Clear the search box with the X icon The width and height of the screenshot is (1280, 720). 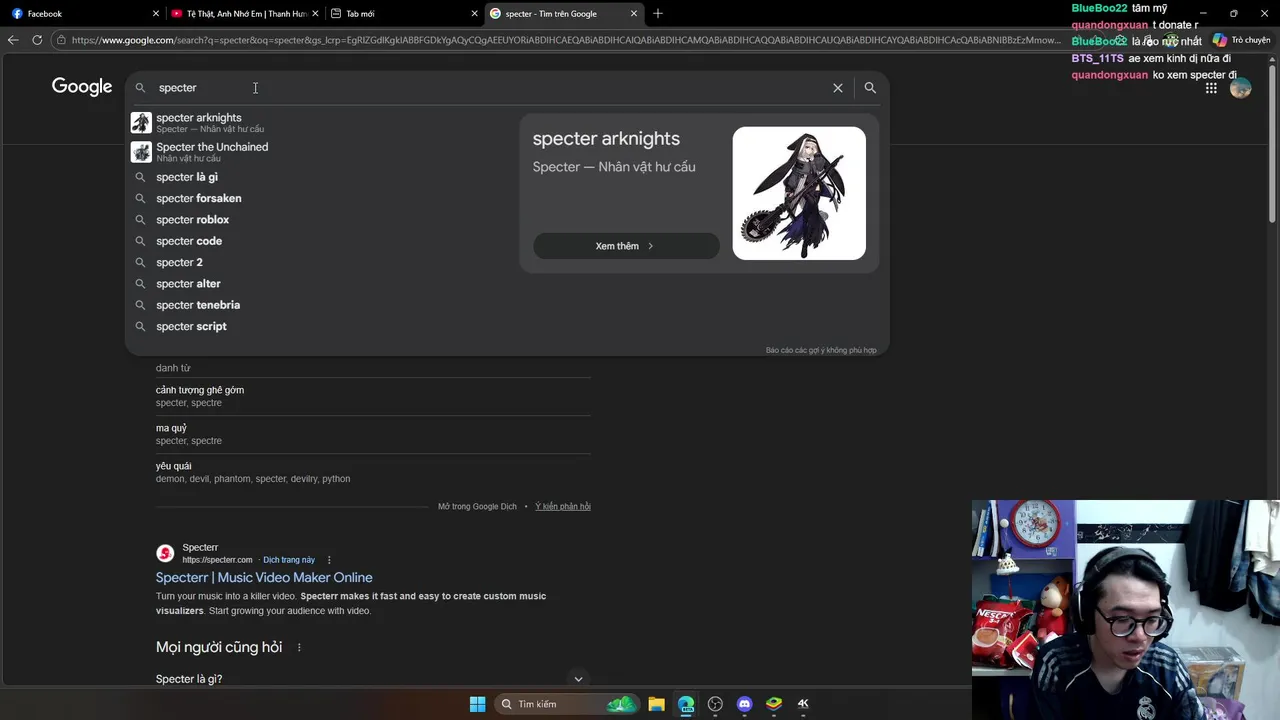coord(838,88)
